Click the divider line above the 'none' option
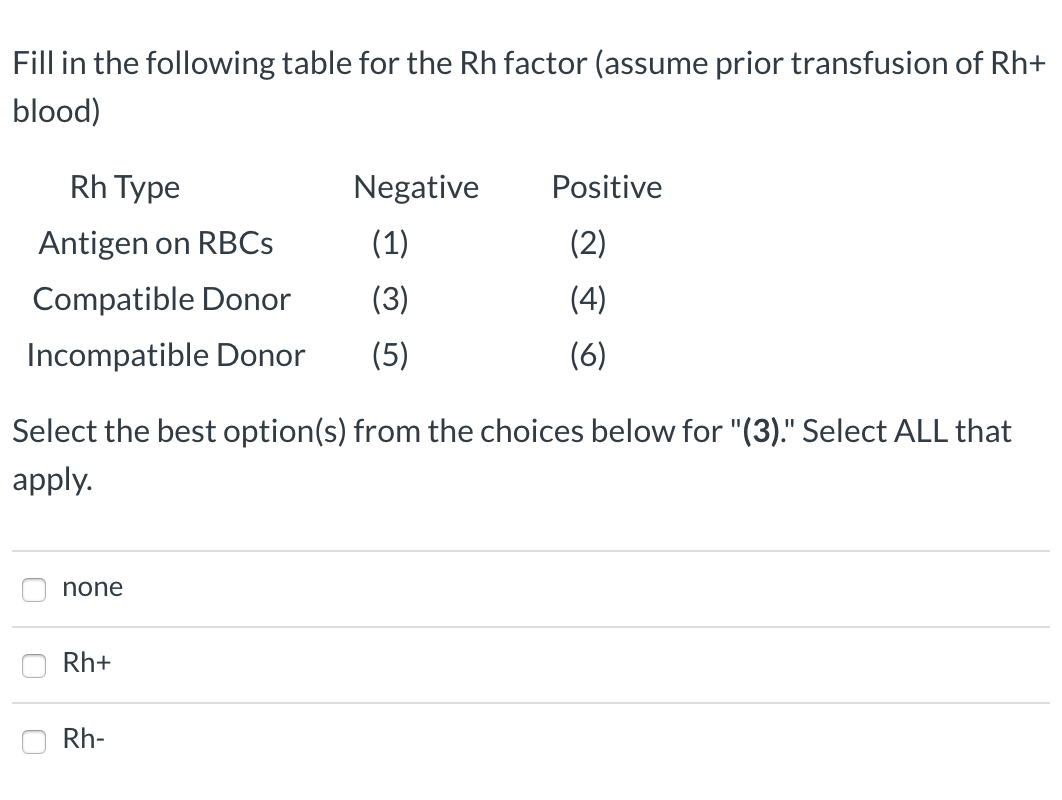Screen dimensions: 1062x800 (530, 550)
